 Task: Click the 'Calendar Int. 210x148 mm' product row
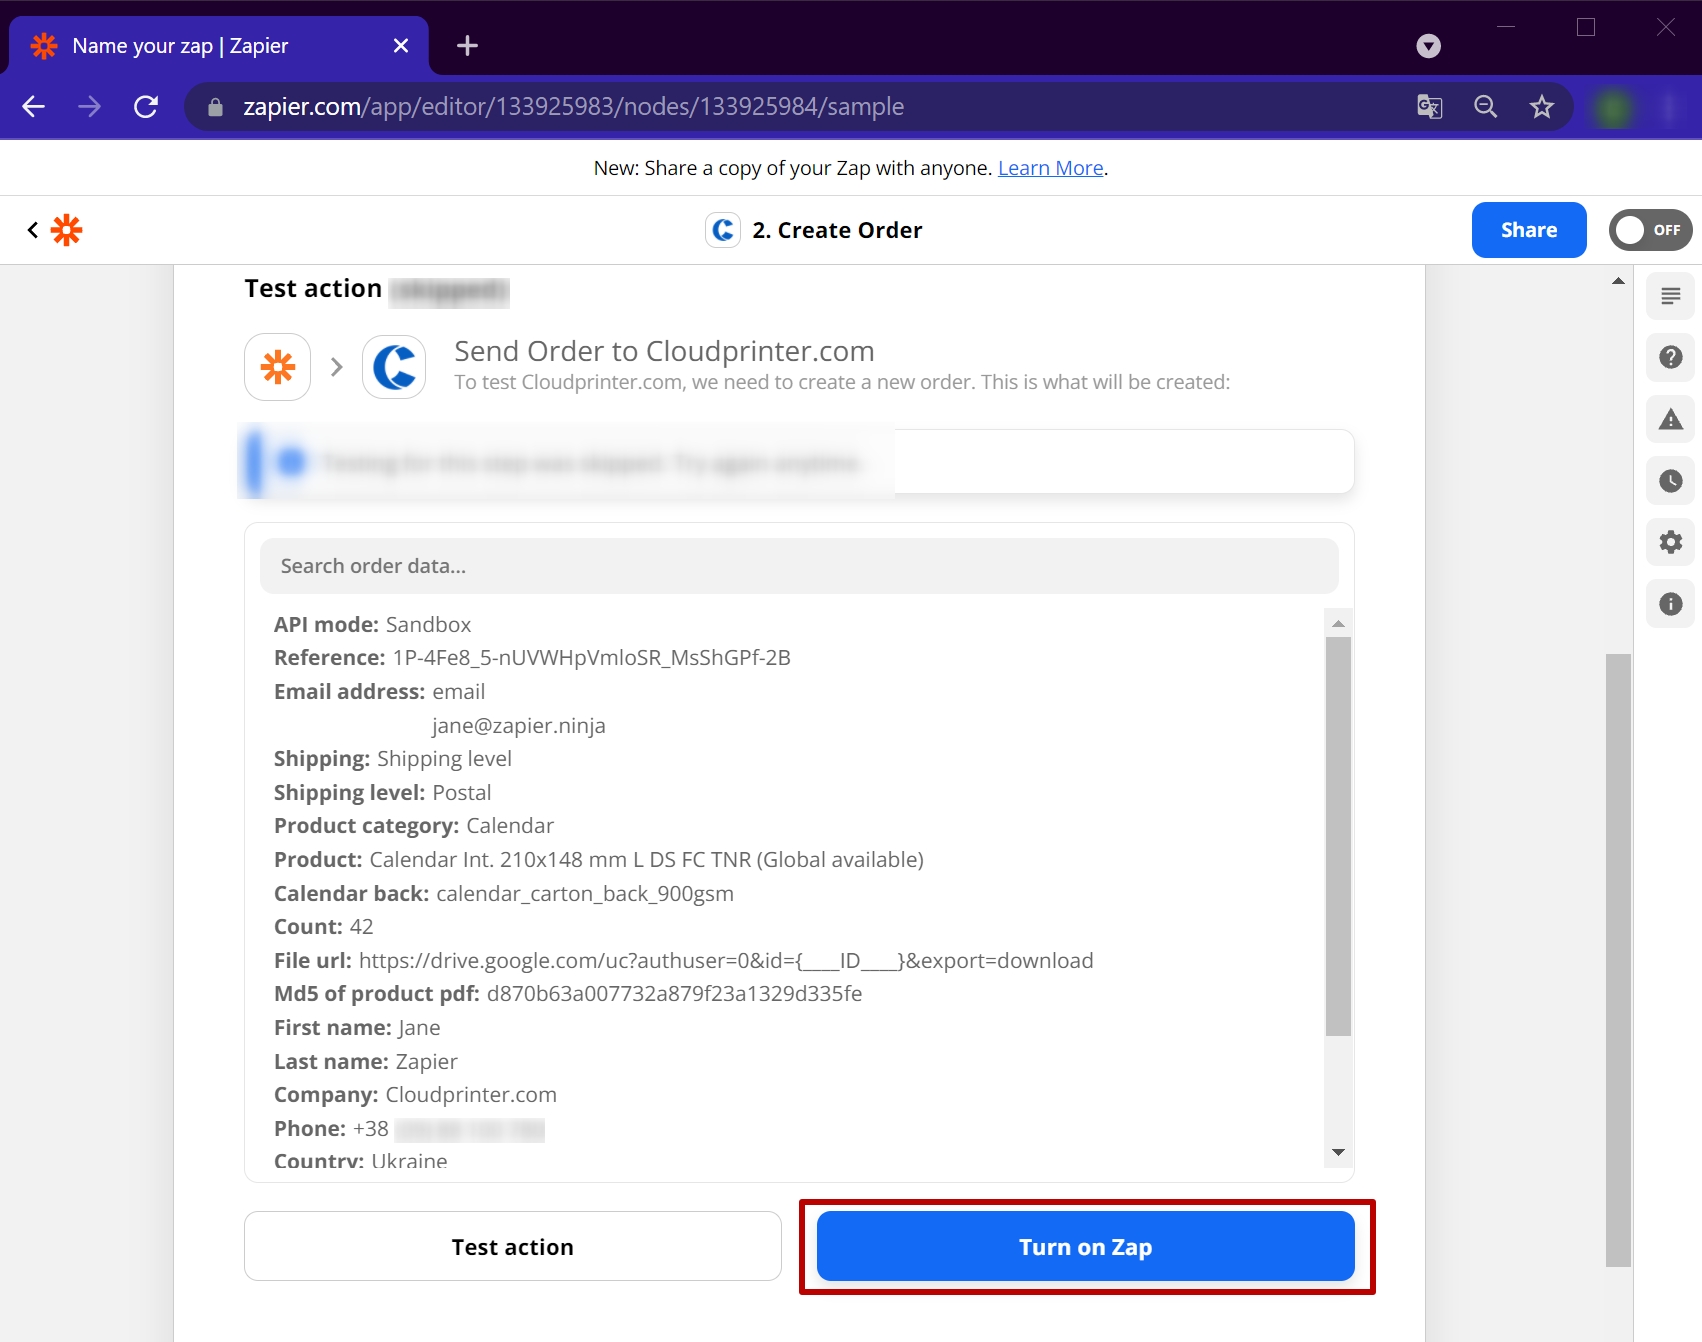[598, 860]
